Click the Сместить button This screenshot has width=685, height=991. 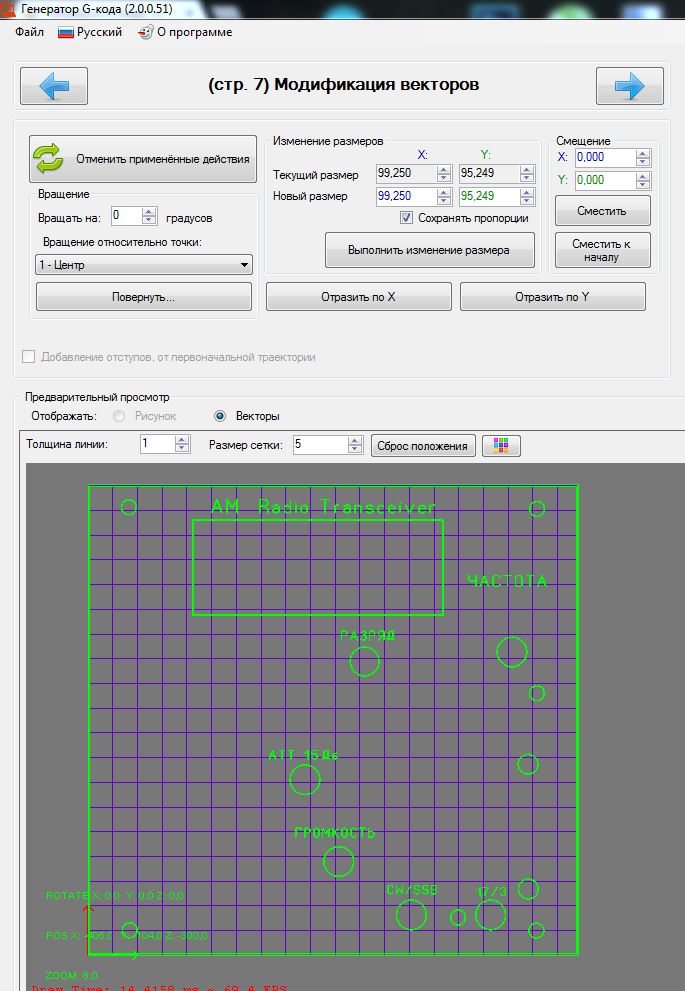(x=602, y=211)
